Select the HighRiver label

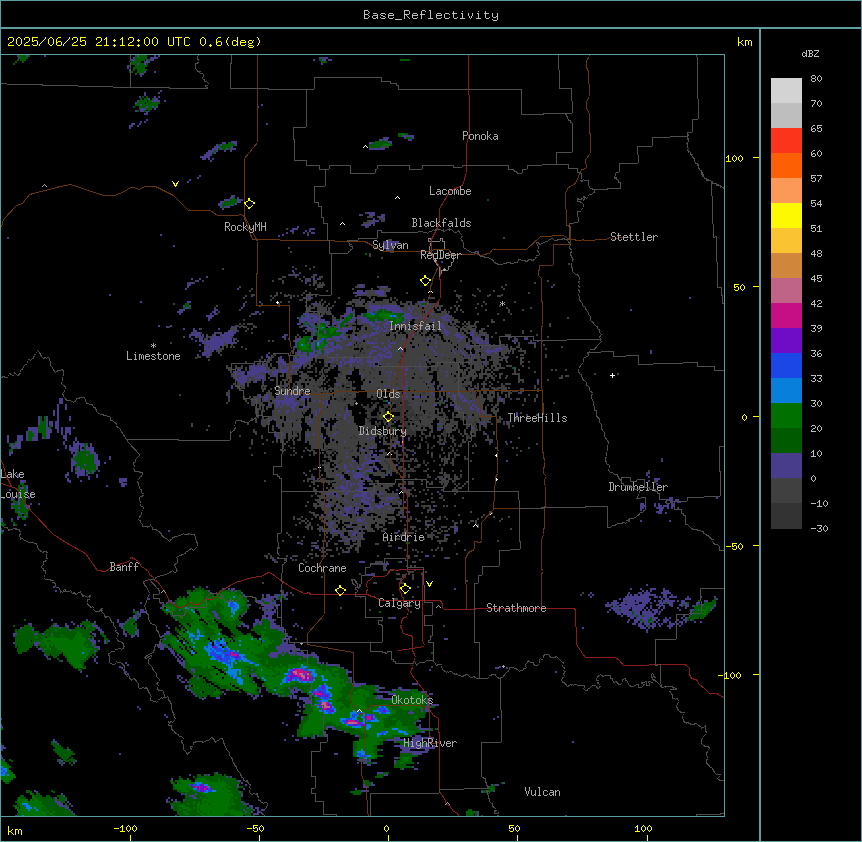(x=430, y=743)
